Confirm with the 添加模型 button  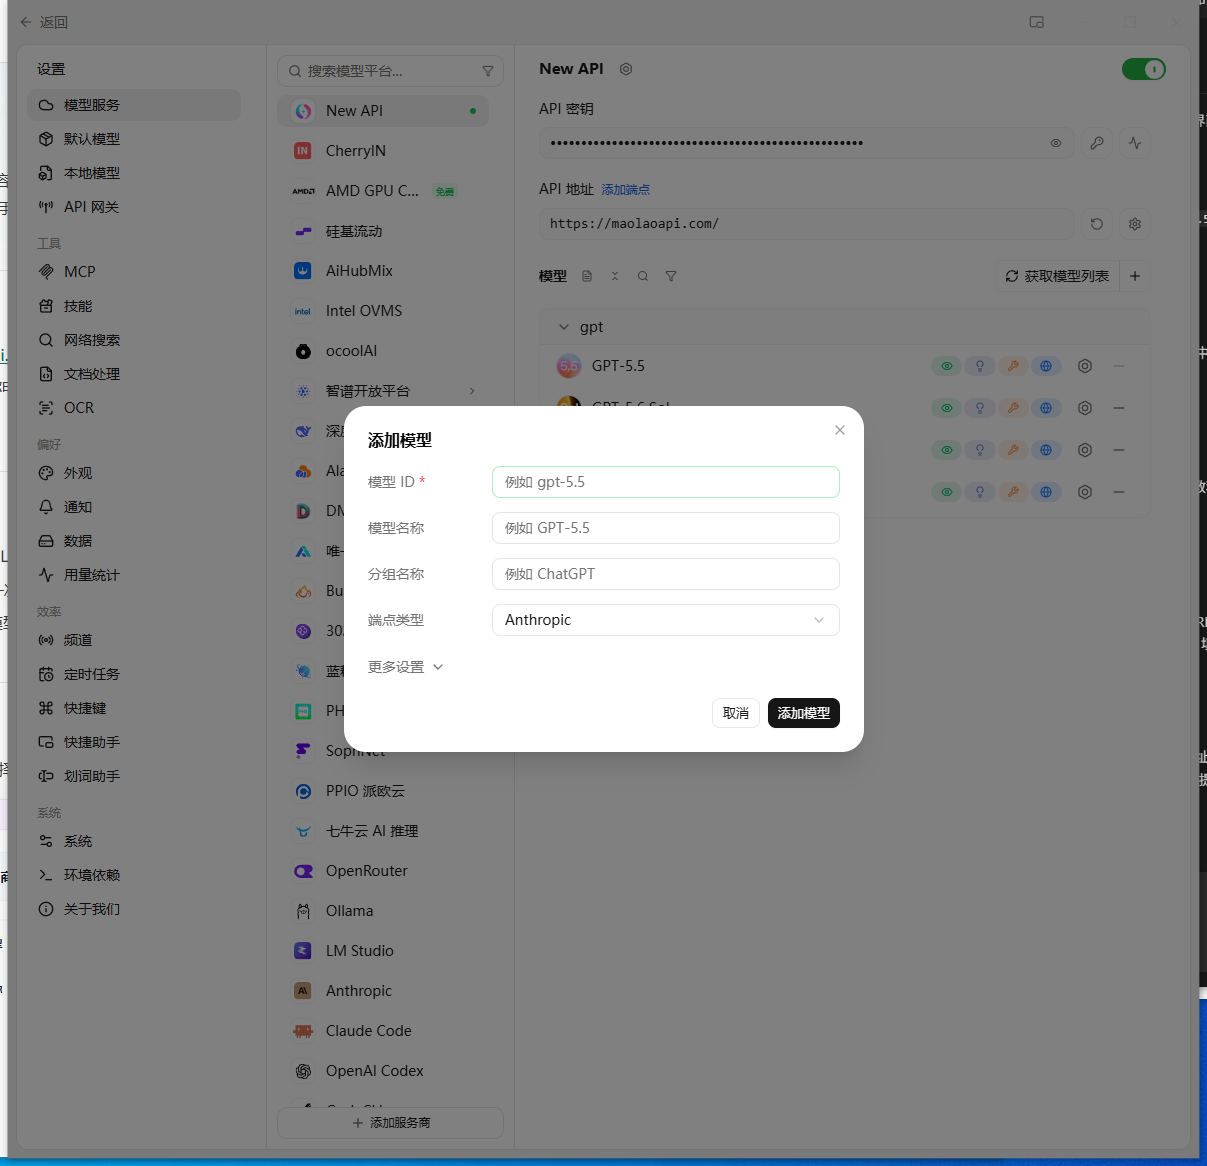pos(804,713)
